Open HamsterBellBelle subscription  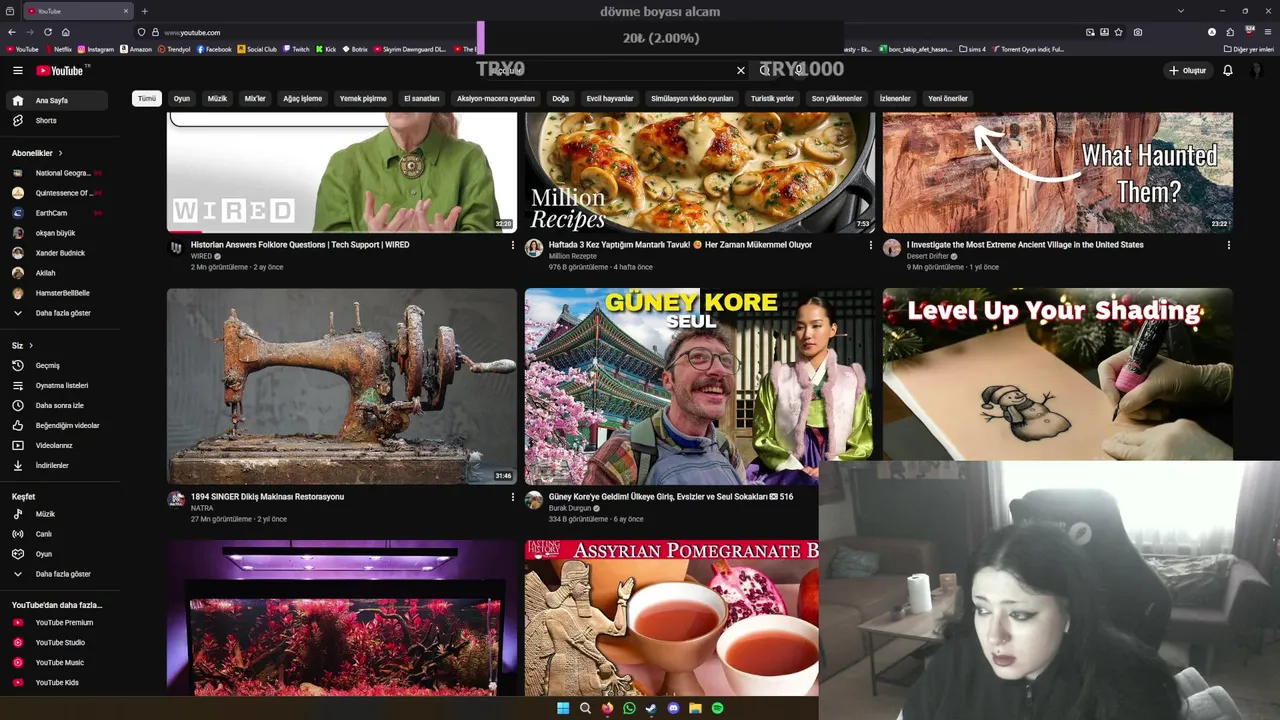click(x=55, y=293)
